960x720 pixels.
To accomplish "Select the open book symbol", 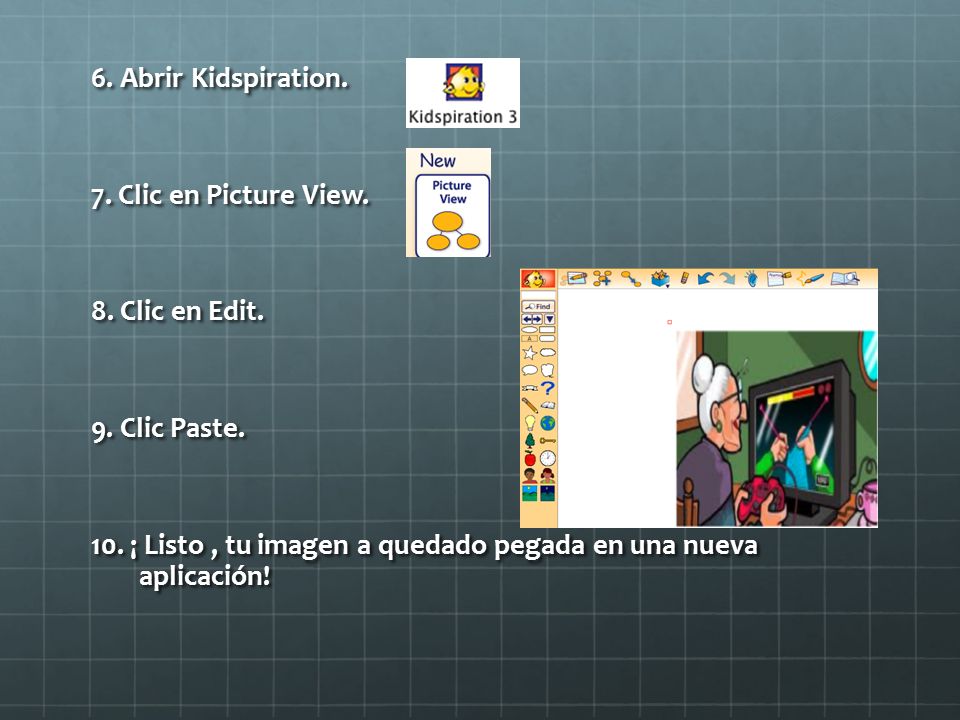I will pyautogui.click(x=548, y=405).
